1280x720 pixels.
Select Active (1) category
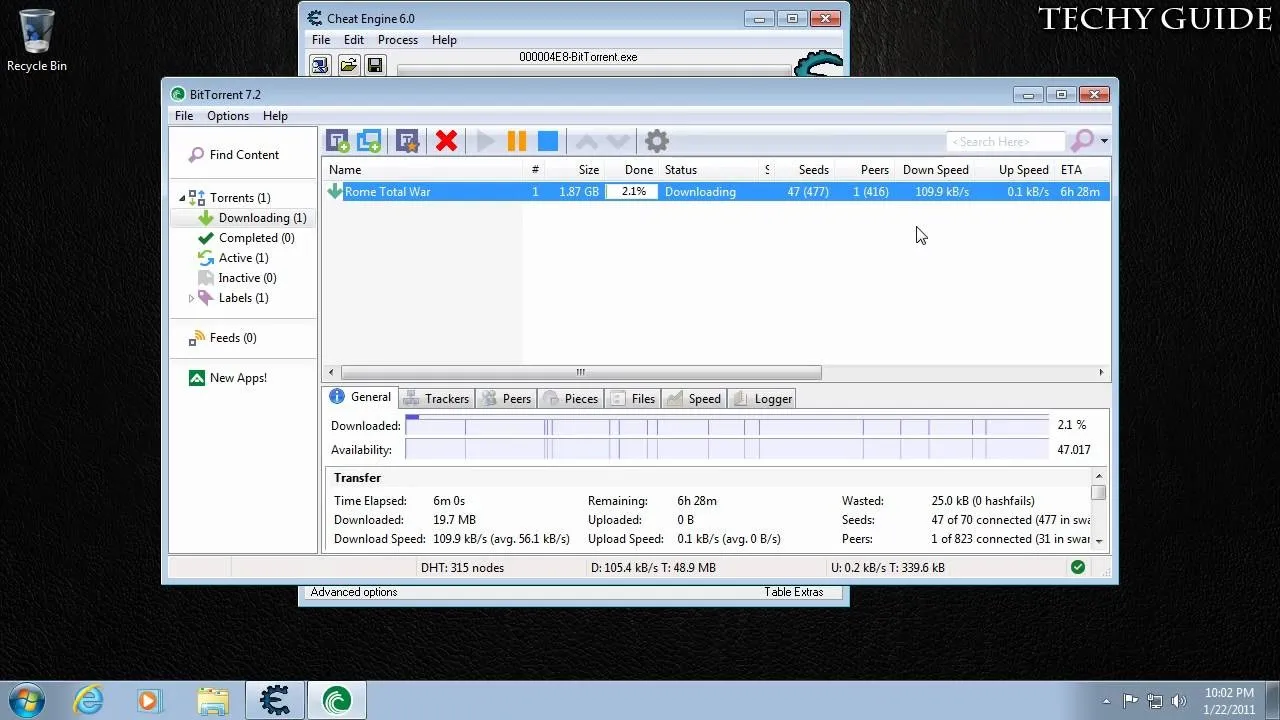click(233, 258)
